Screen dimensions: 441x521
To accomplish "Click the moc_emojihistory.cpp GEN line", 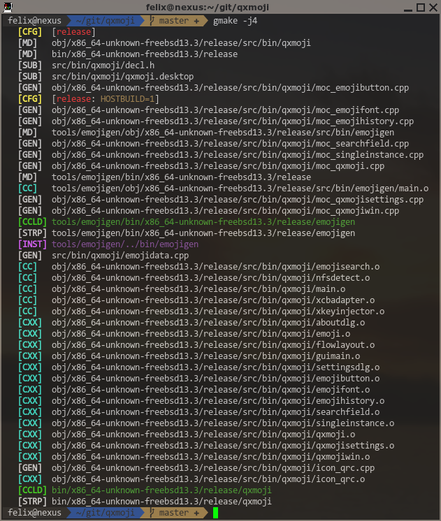I will pyautogui.click(x=216, y=121).
